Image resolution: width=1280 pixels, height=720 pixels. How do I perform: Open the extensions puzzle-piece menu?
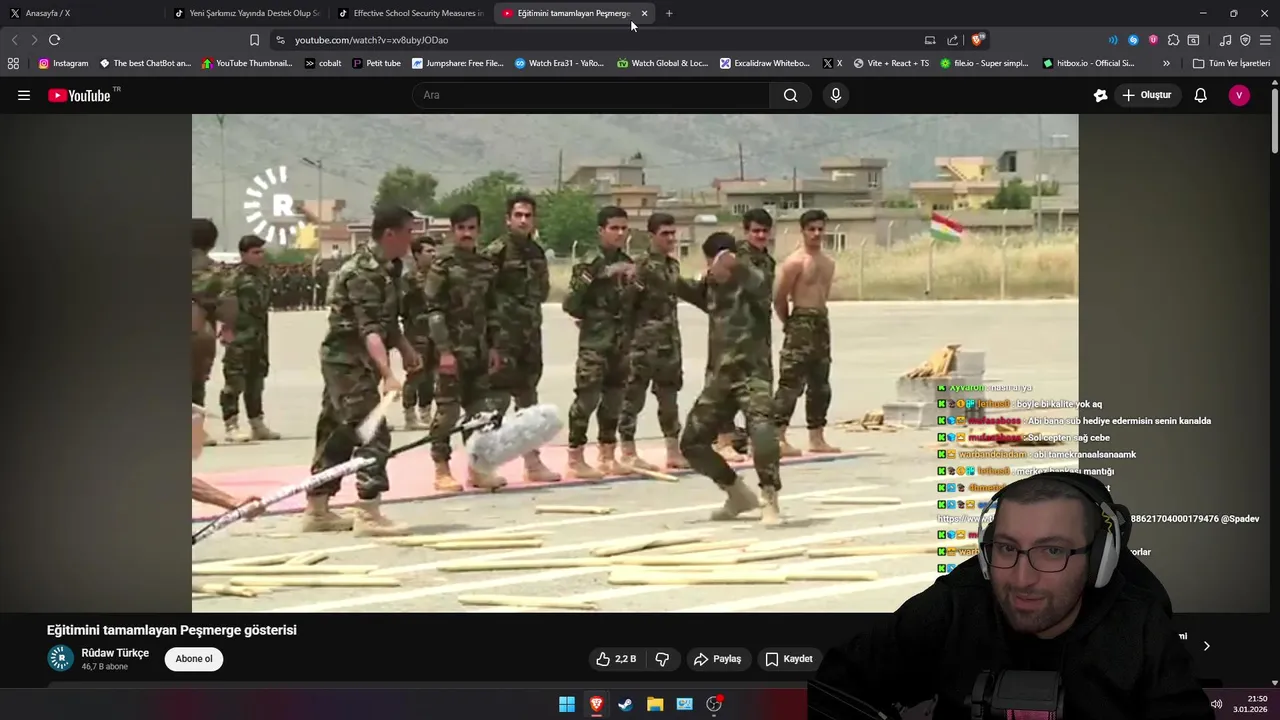tap(1173, 40)
